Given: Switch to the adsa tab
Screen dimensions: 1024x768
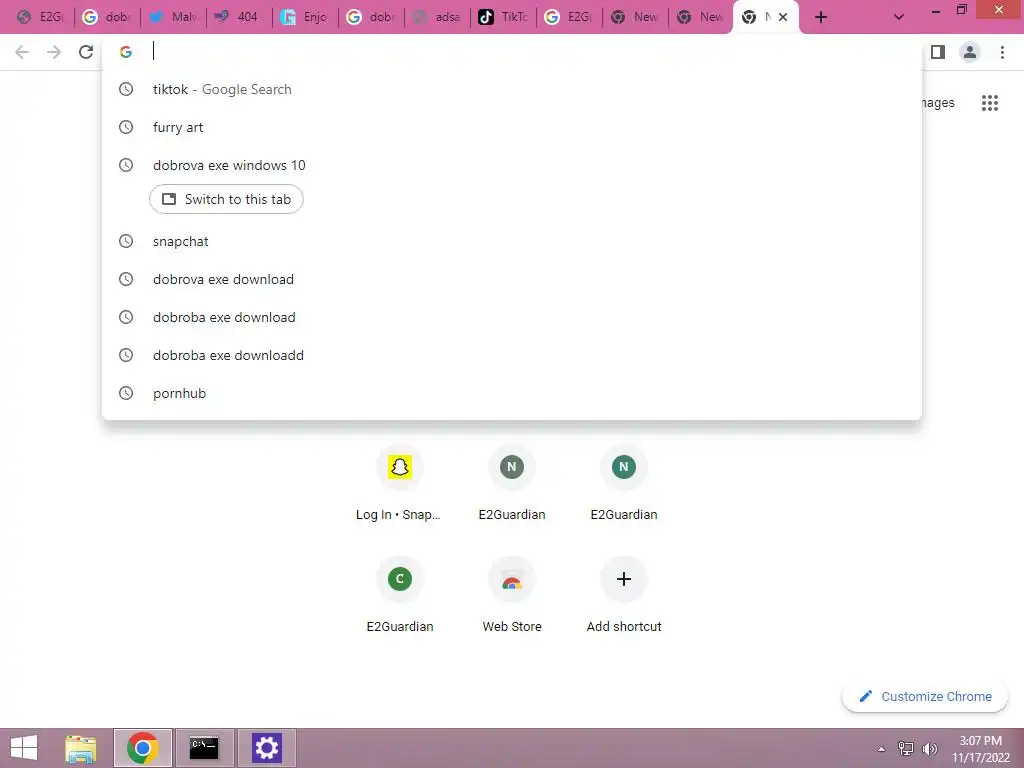Looking at the screenshot, I should (x=437, y=17).
